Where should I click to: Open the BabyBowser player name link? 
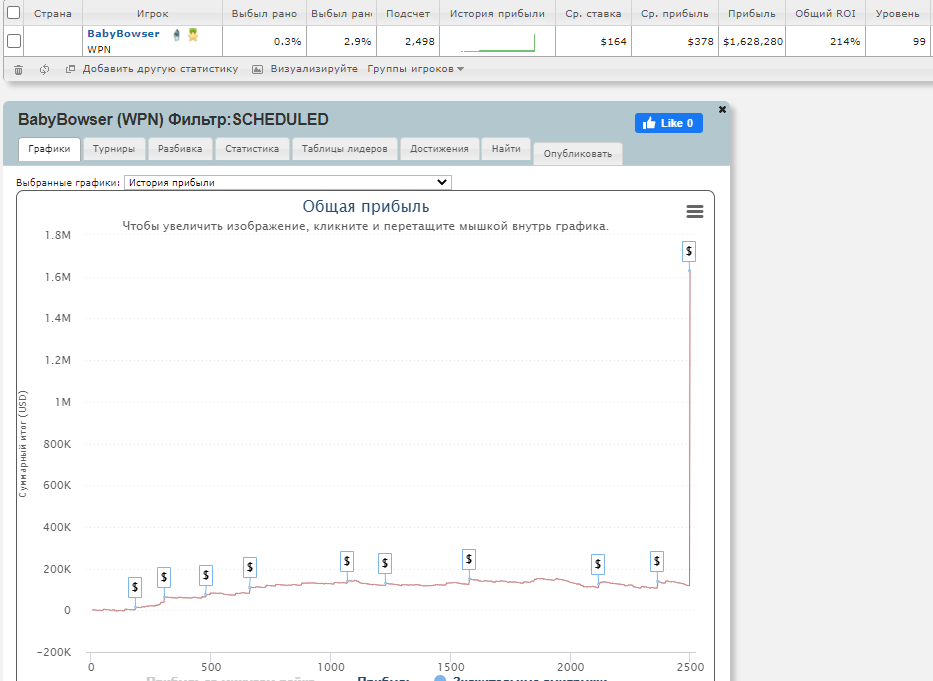[123, 34]
